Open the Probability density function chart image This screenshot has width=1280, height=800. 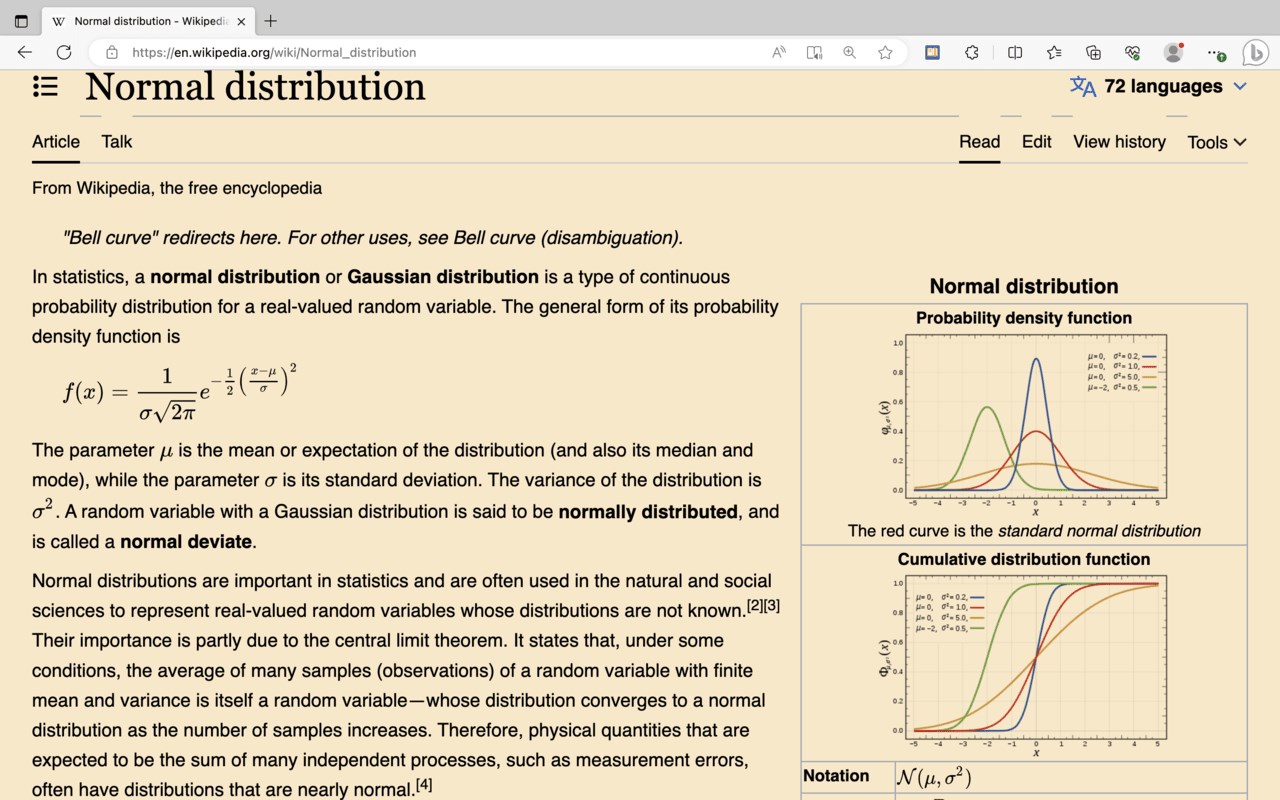click(1023, 425)
